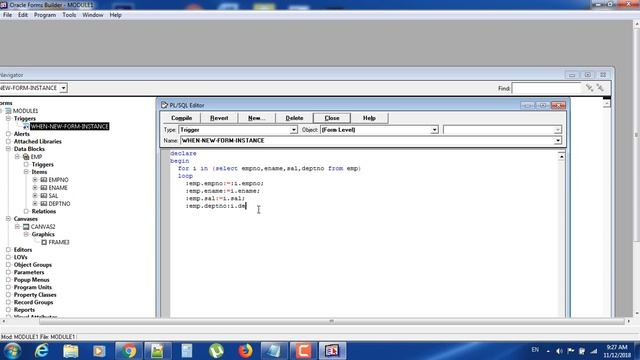The image size is (640, 360).
Task: Select the Attached Libraries node
Action: [x=38, y=141]
